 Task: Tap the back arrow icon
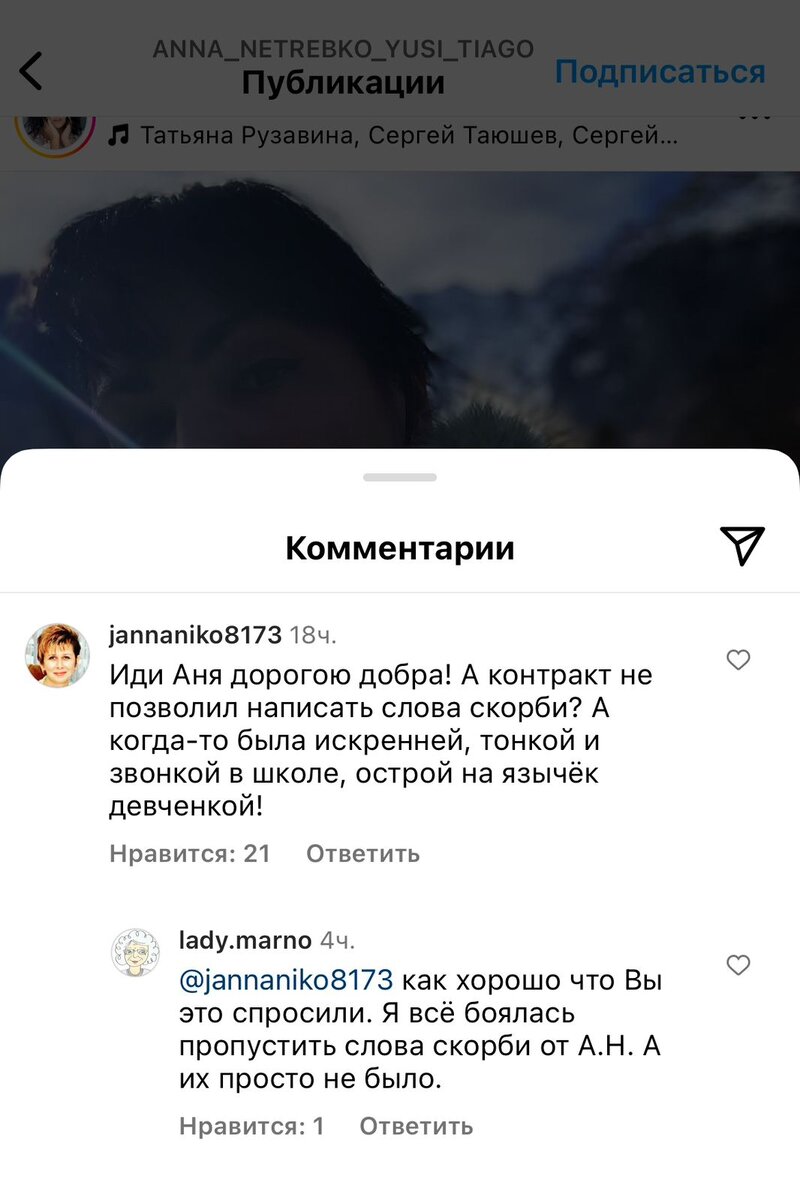tap(32, 72)
